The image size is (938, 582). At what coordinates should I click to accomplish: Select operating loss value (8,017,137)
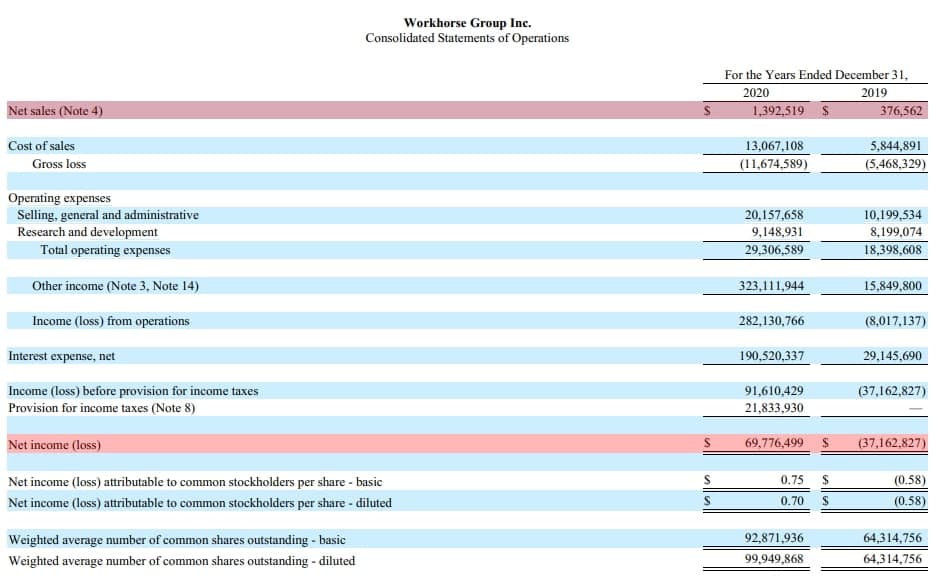895,321
